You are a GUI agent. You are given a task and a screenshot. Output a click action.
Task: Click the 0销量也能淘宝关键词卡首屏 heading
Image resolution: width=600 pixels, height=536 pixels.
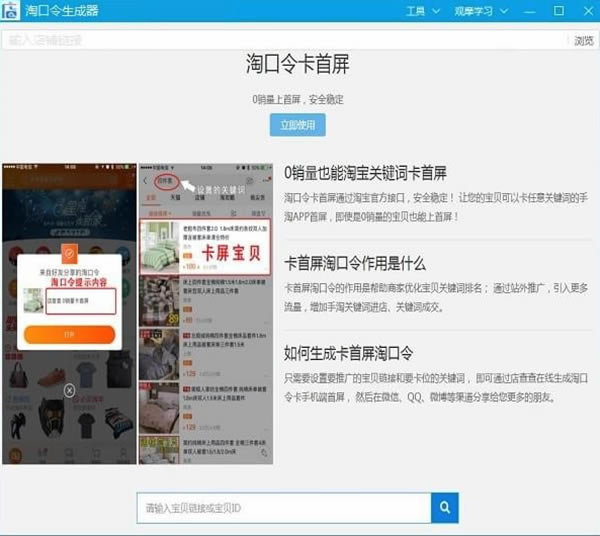[365, 173]
